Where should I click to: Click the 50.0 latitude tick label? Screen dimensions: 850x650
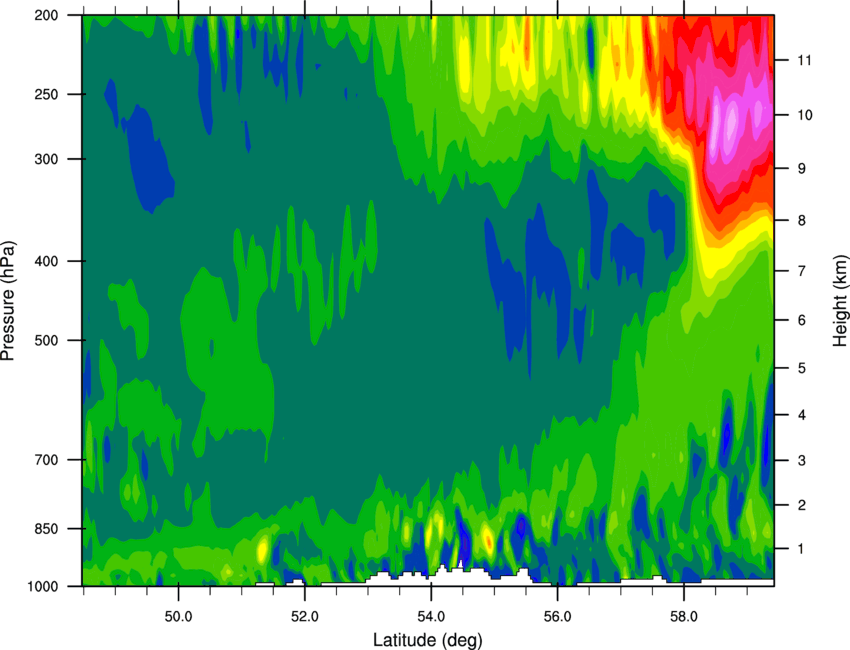[x=178, y=615]
